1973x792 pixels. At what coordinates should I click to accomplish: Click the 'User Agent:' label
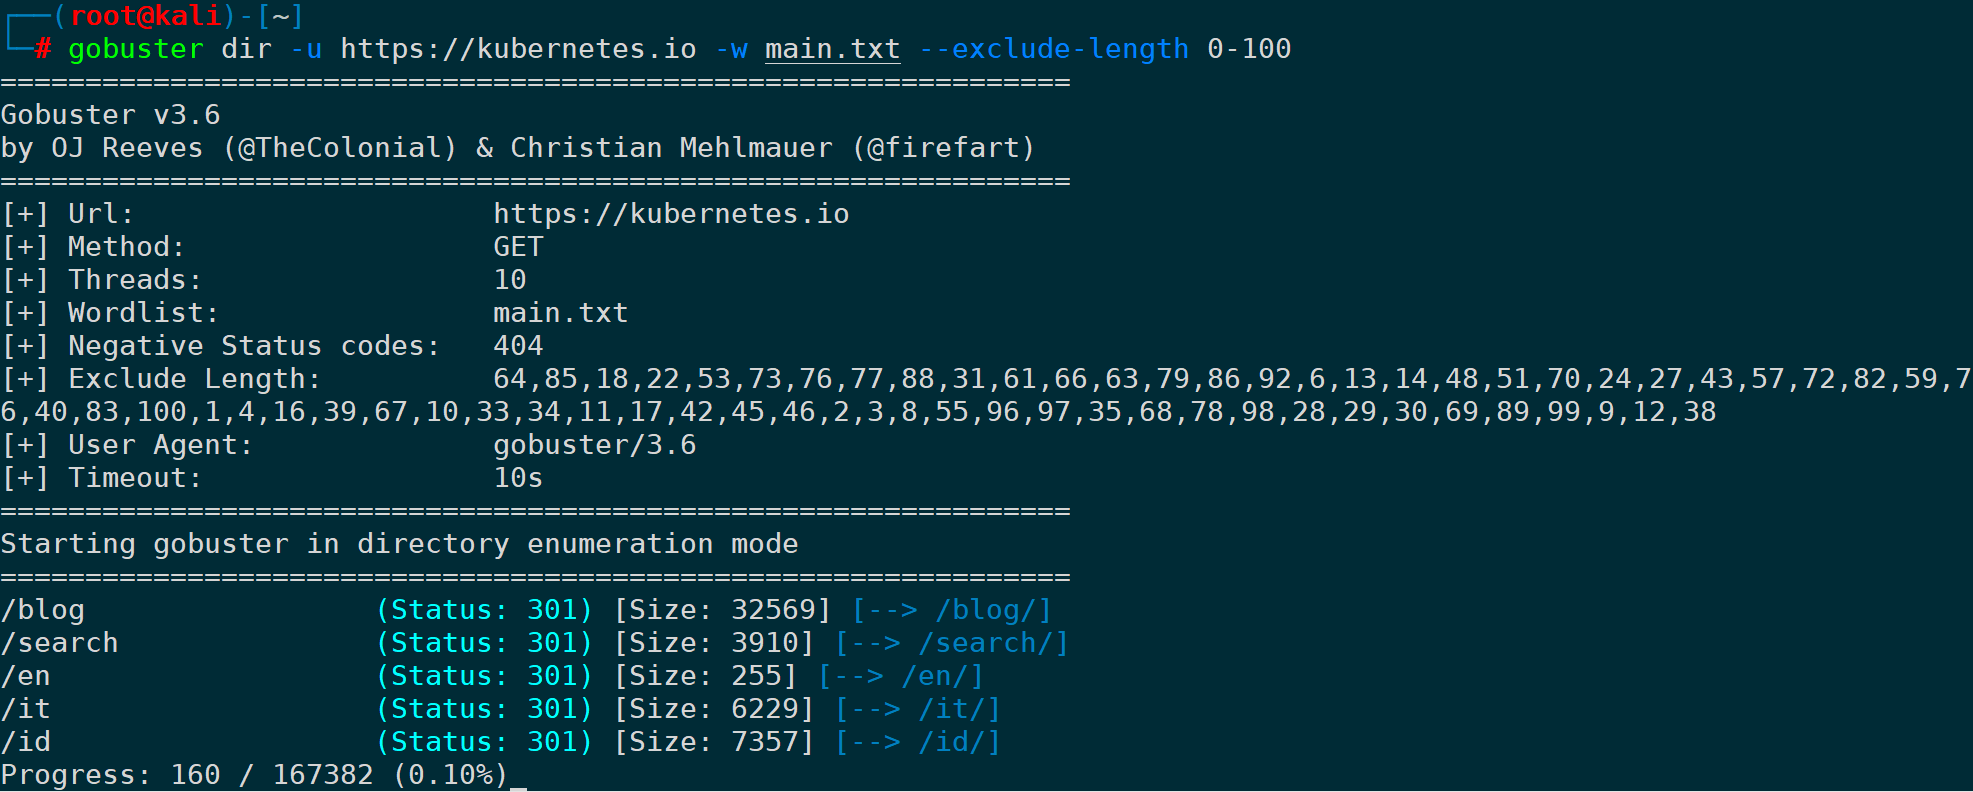click(x=160, y=445)
